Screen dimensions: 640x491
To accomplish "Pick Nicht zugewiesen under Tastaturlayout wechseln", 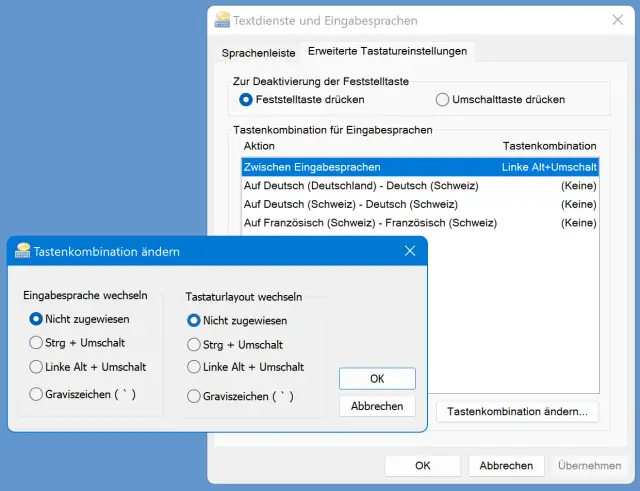I will click(194, 321).
